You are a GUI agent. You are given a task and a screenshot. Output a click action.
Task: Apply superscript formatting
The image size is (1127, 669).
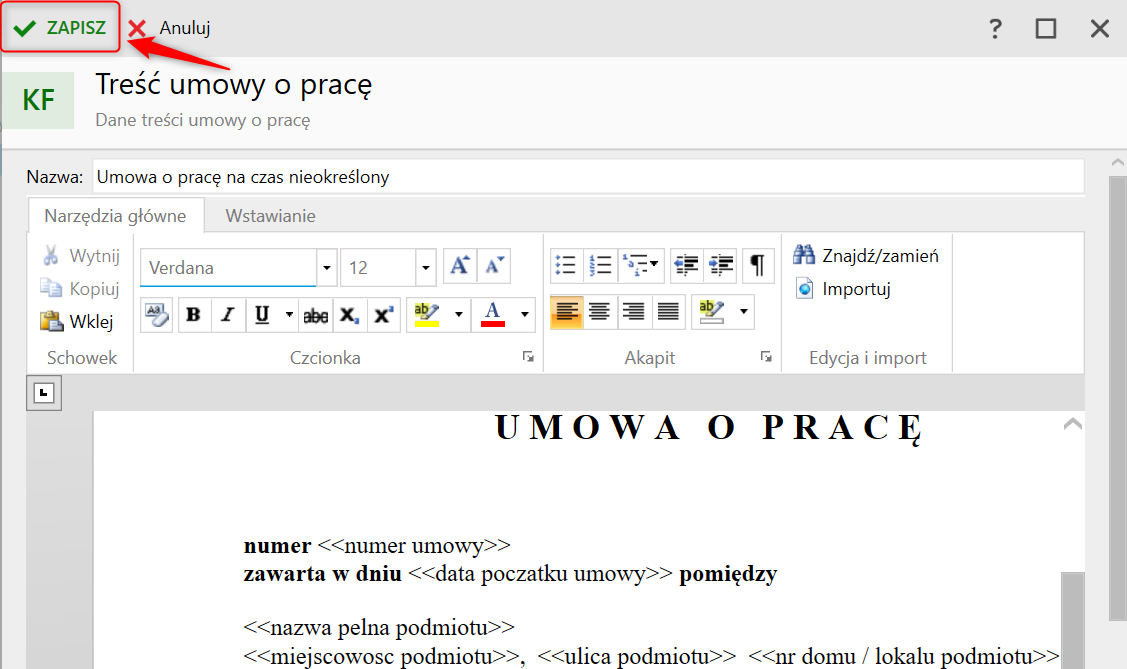point(382,315)
